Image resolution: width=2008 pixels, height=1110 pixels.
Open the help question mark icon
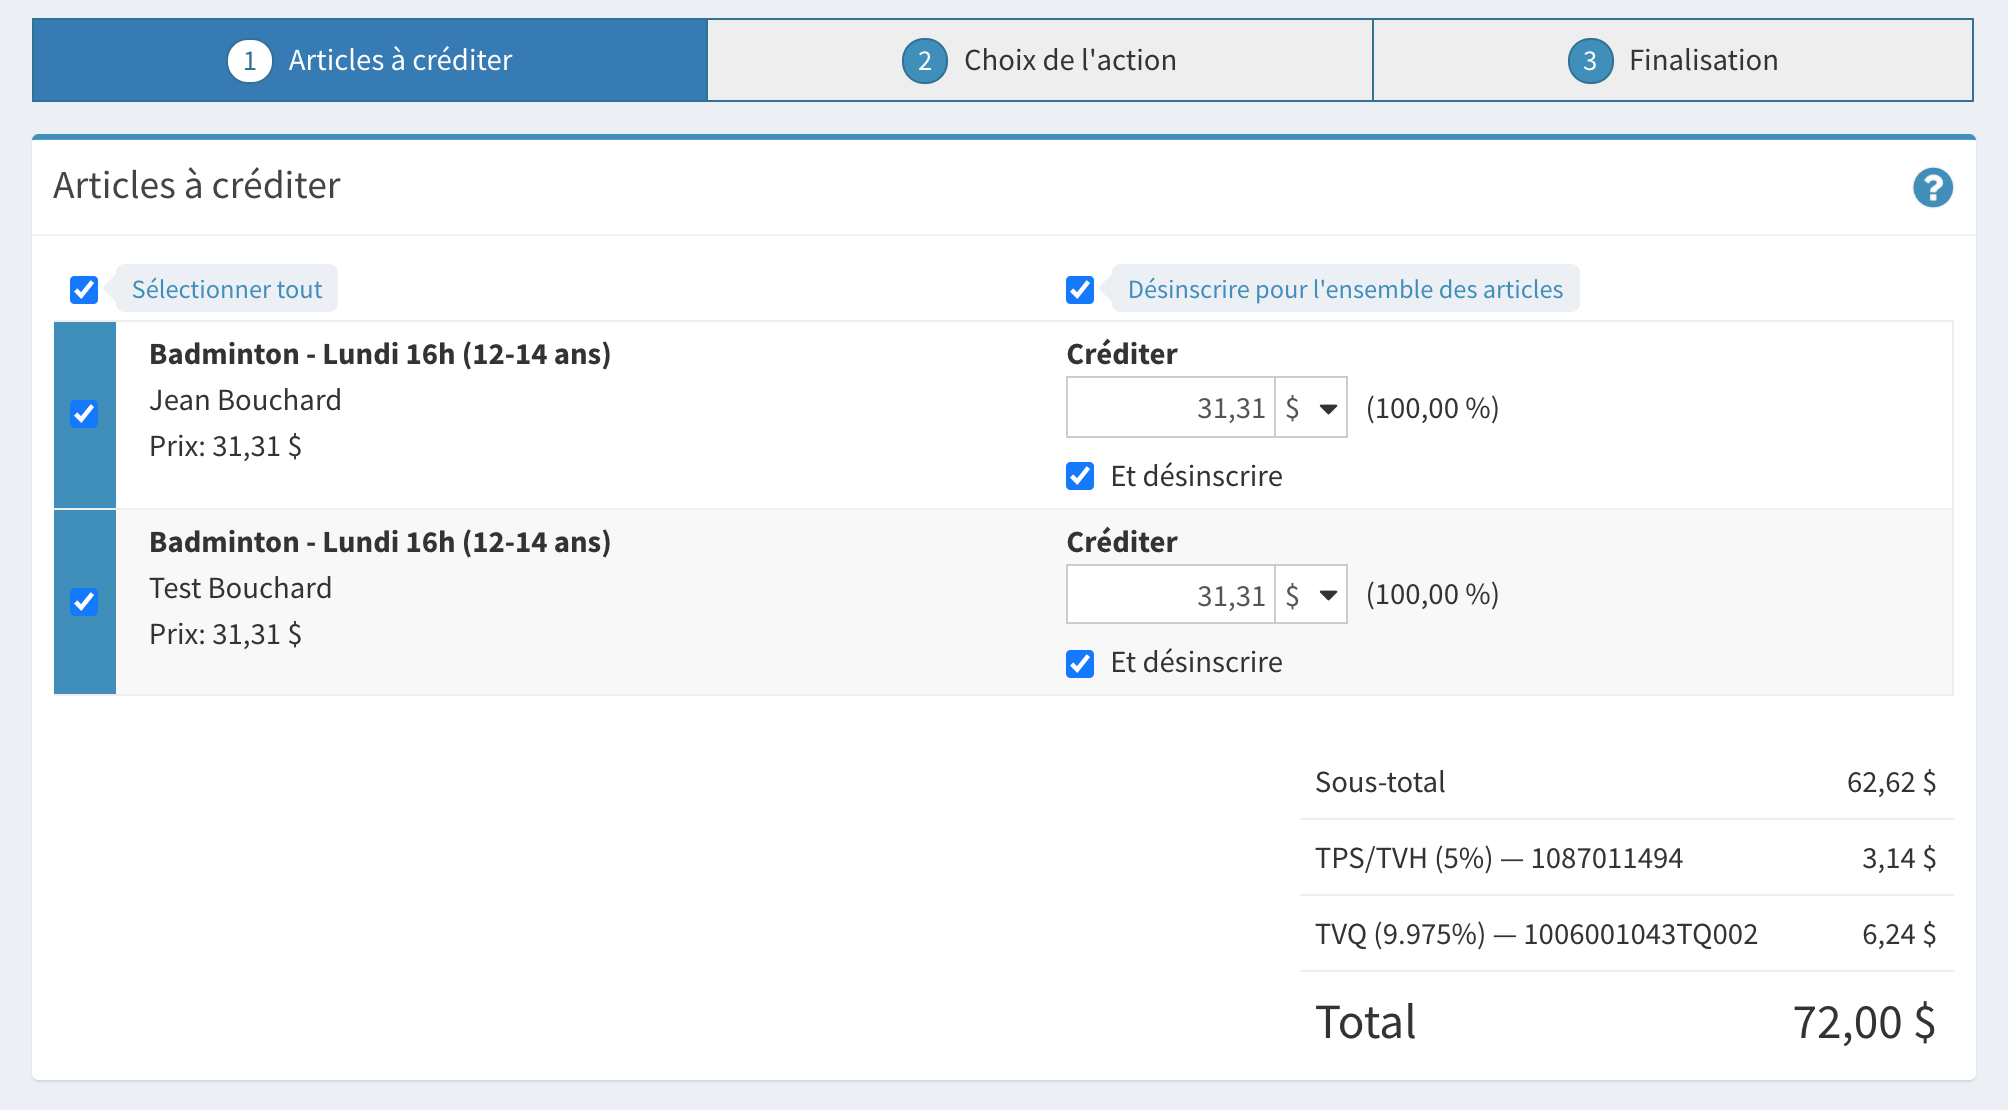pos(1932,187)
